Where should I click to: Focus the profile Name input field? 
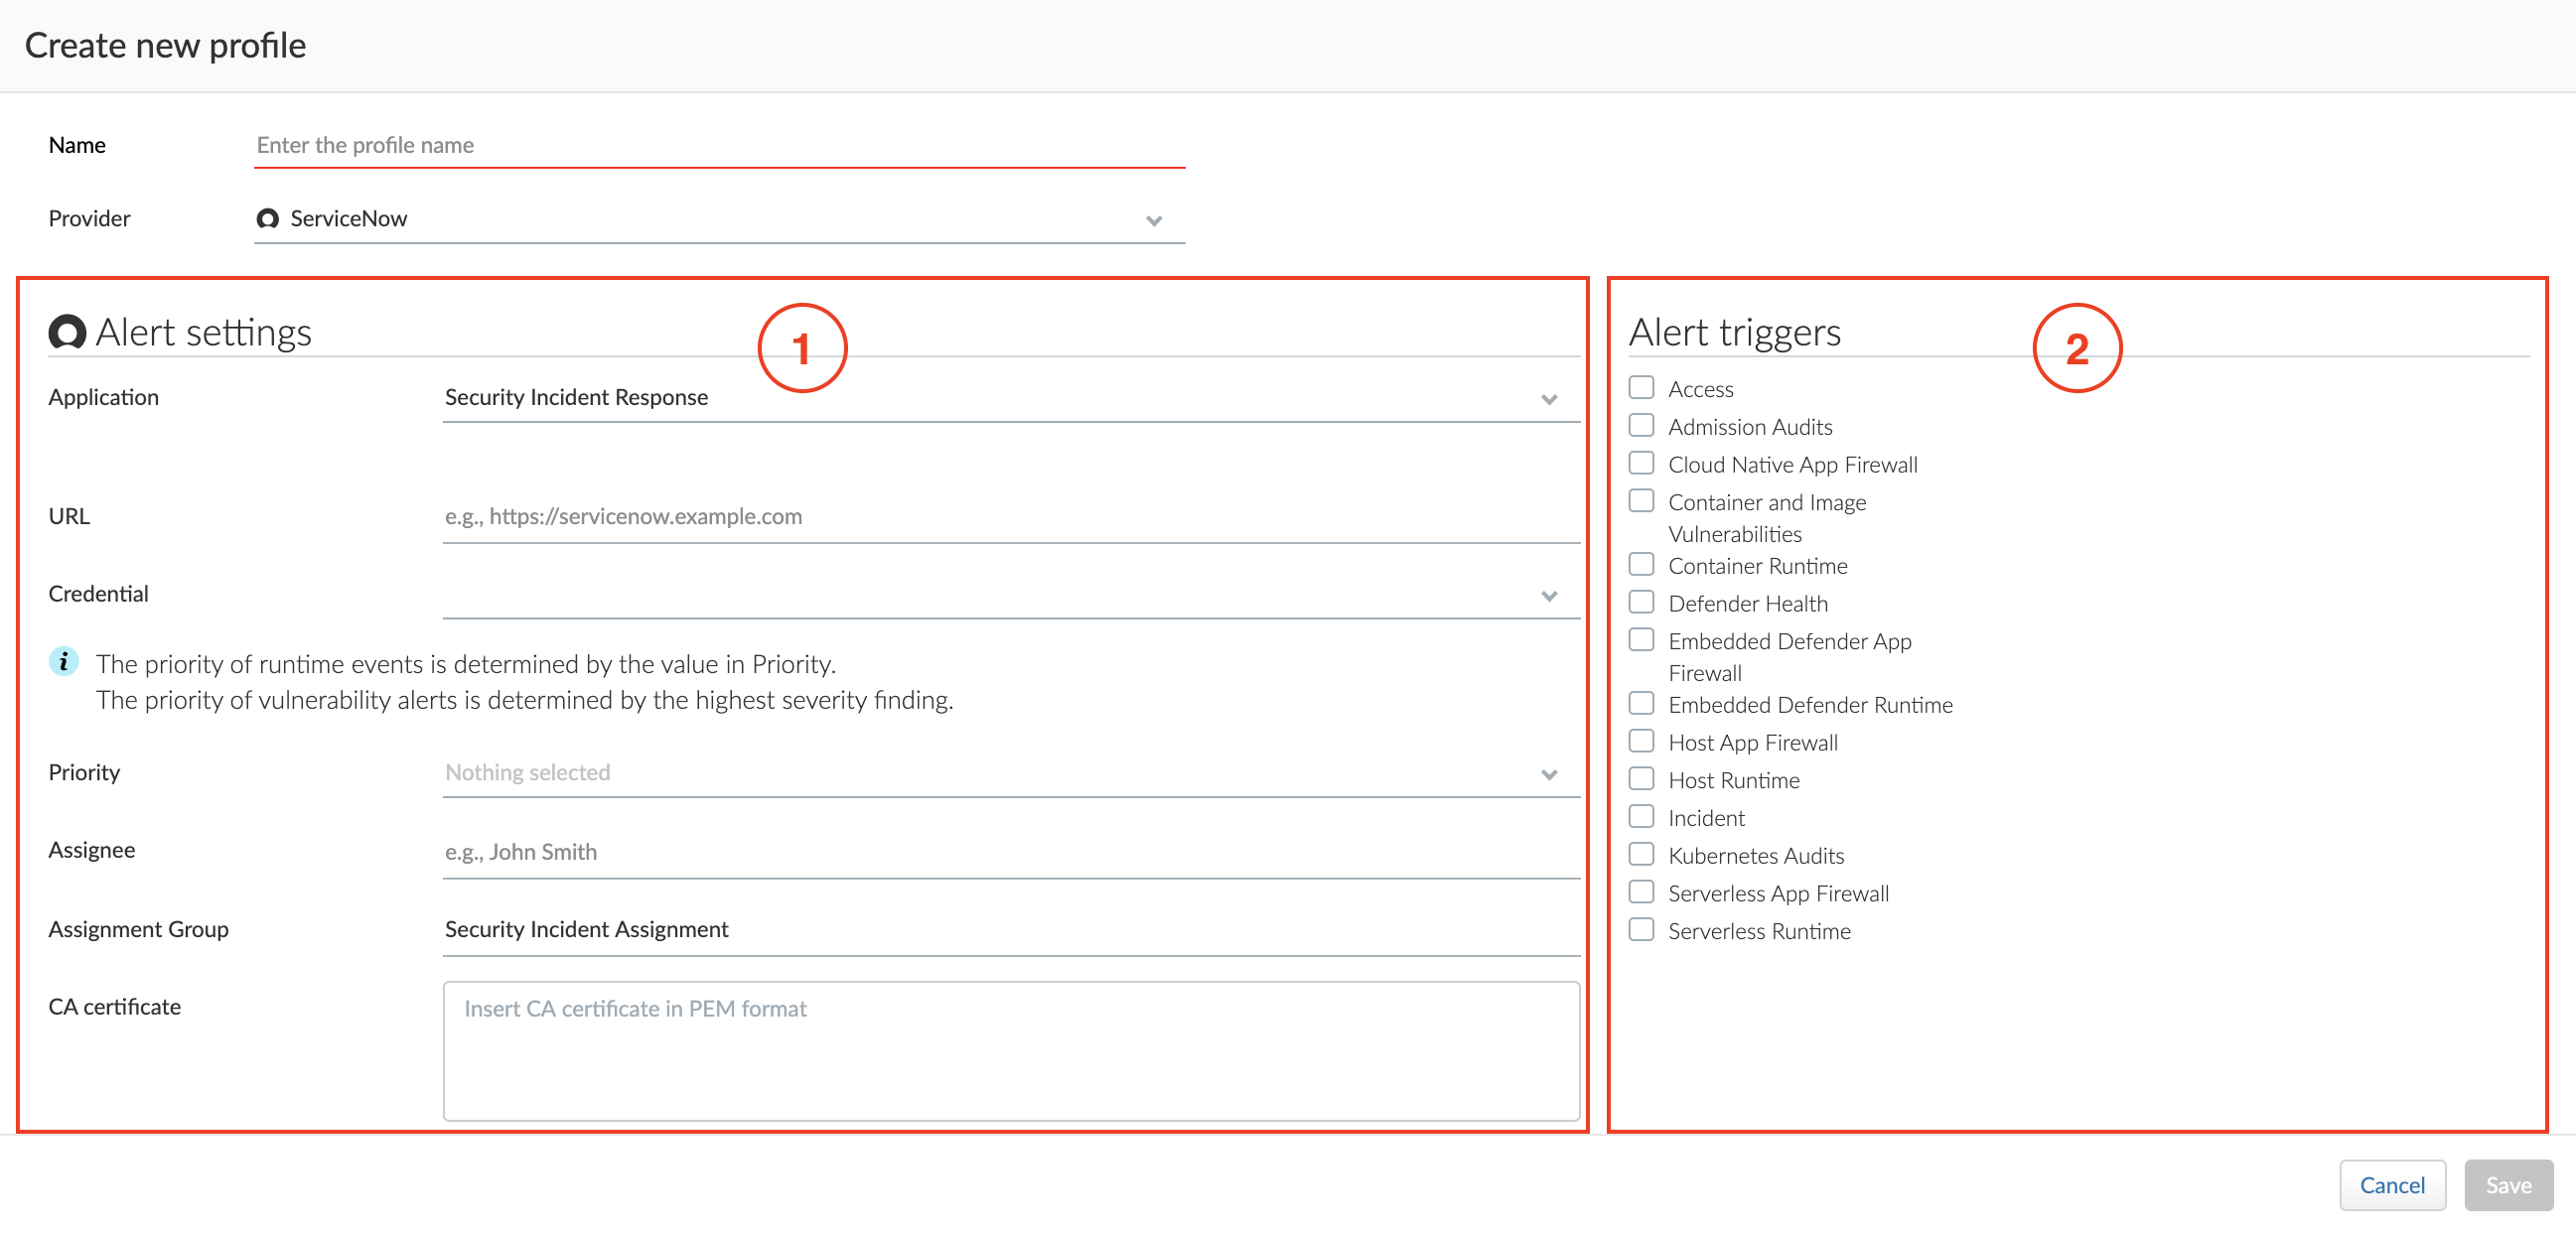coord(719,145)
